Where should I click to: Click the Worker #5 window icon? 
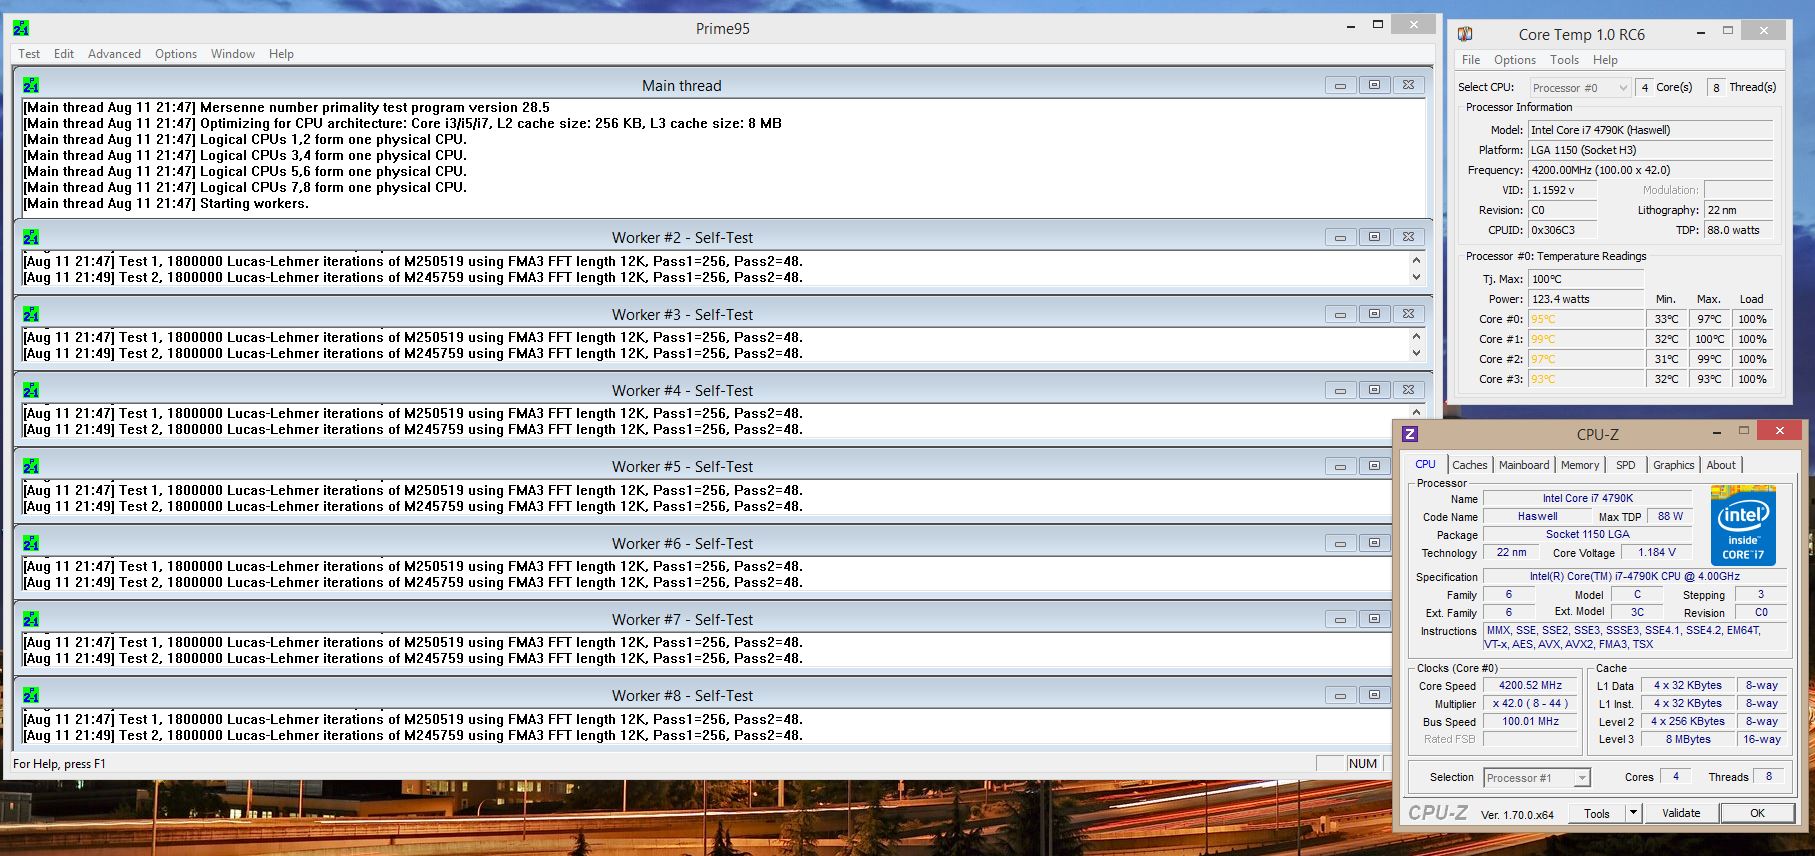pos(31,466)
